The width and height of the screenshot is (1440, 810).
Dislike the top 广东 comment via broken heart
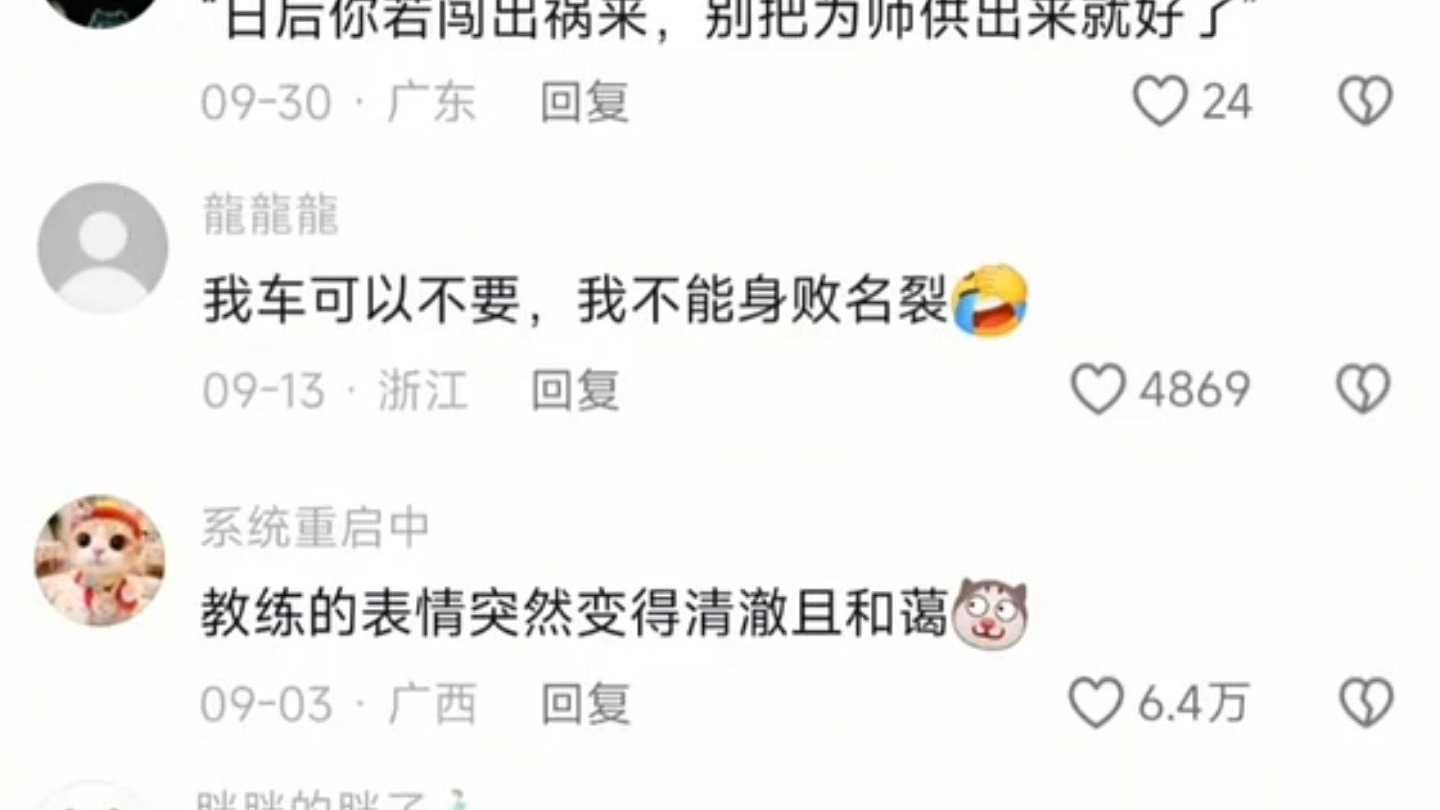[x=1365, y=101]
